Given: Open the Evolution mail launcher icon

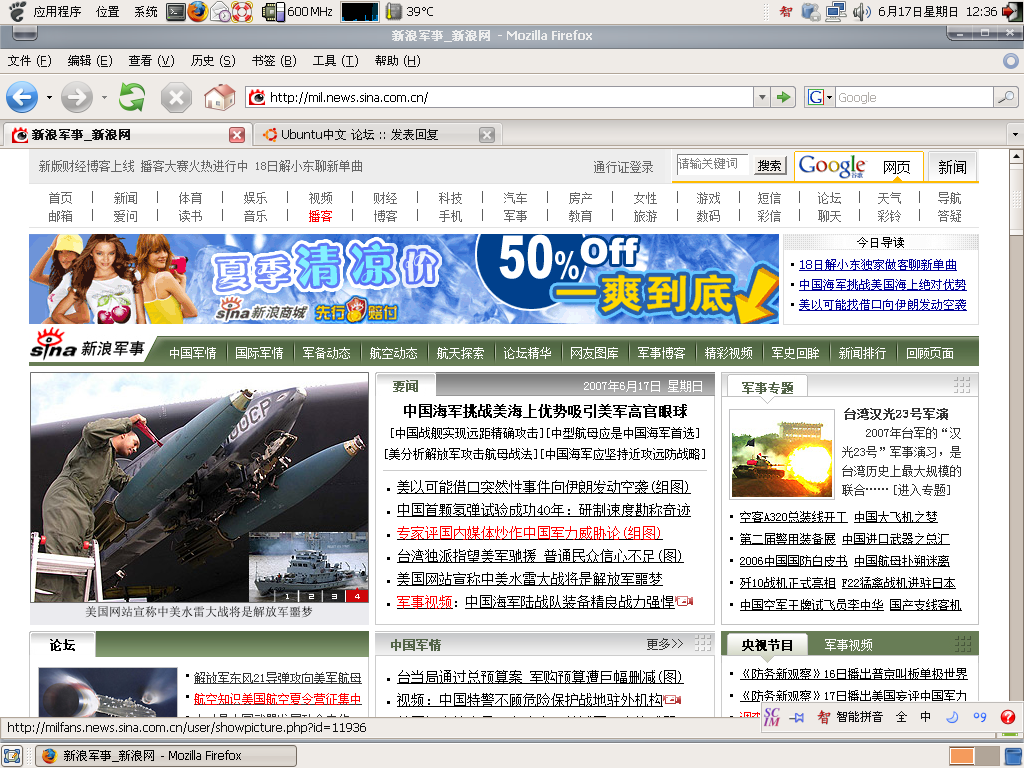Looking at the screenshot, I should pyautogui.click(x=220, y=12).
